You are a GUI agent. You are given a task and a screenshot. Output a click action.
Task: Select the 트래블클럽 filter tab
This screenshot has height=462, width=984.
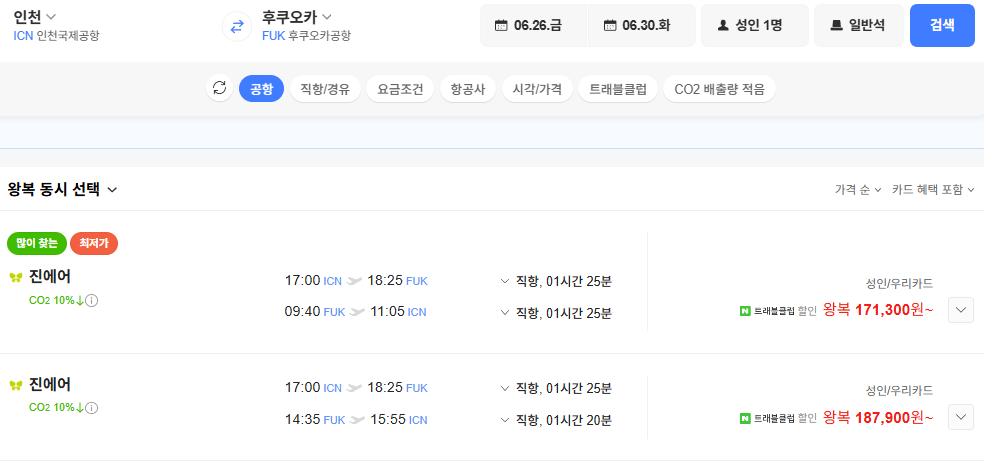click(618, 89)
